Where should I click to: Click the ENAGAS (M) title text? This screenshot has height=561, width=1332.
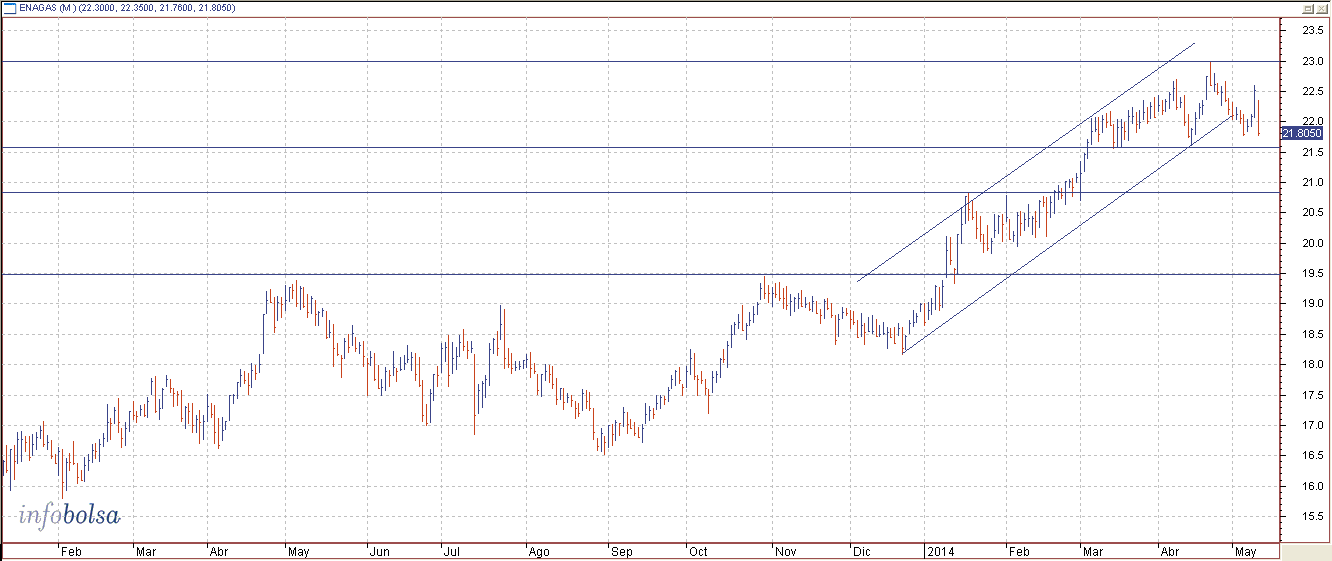[x=47, y=8]
